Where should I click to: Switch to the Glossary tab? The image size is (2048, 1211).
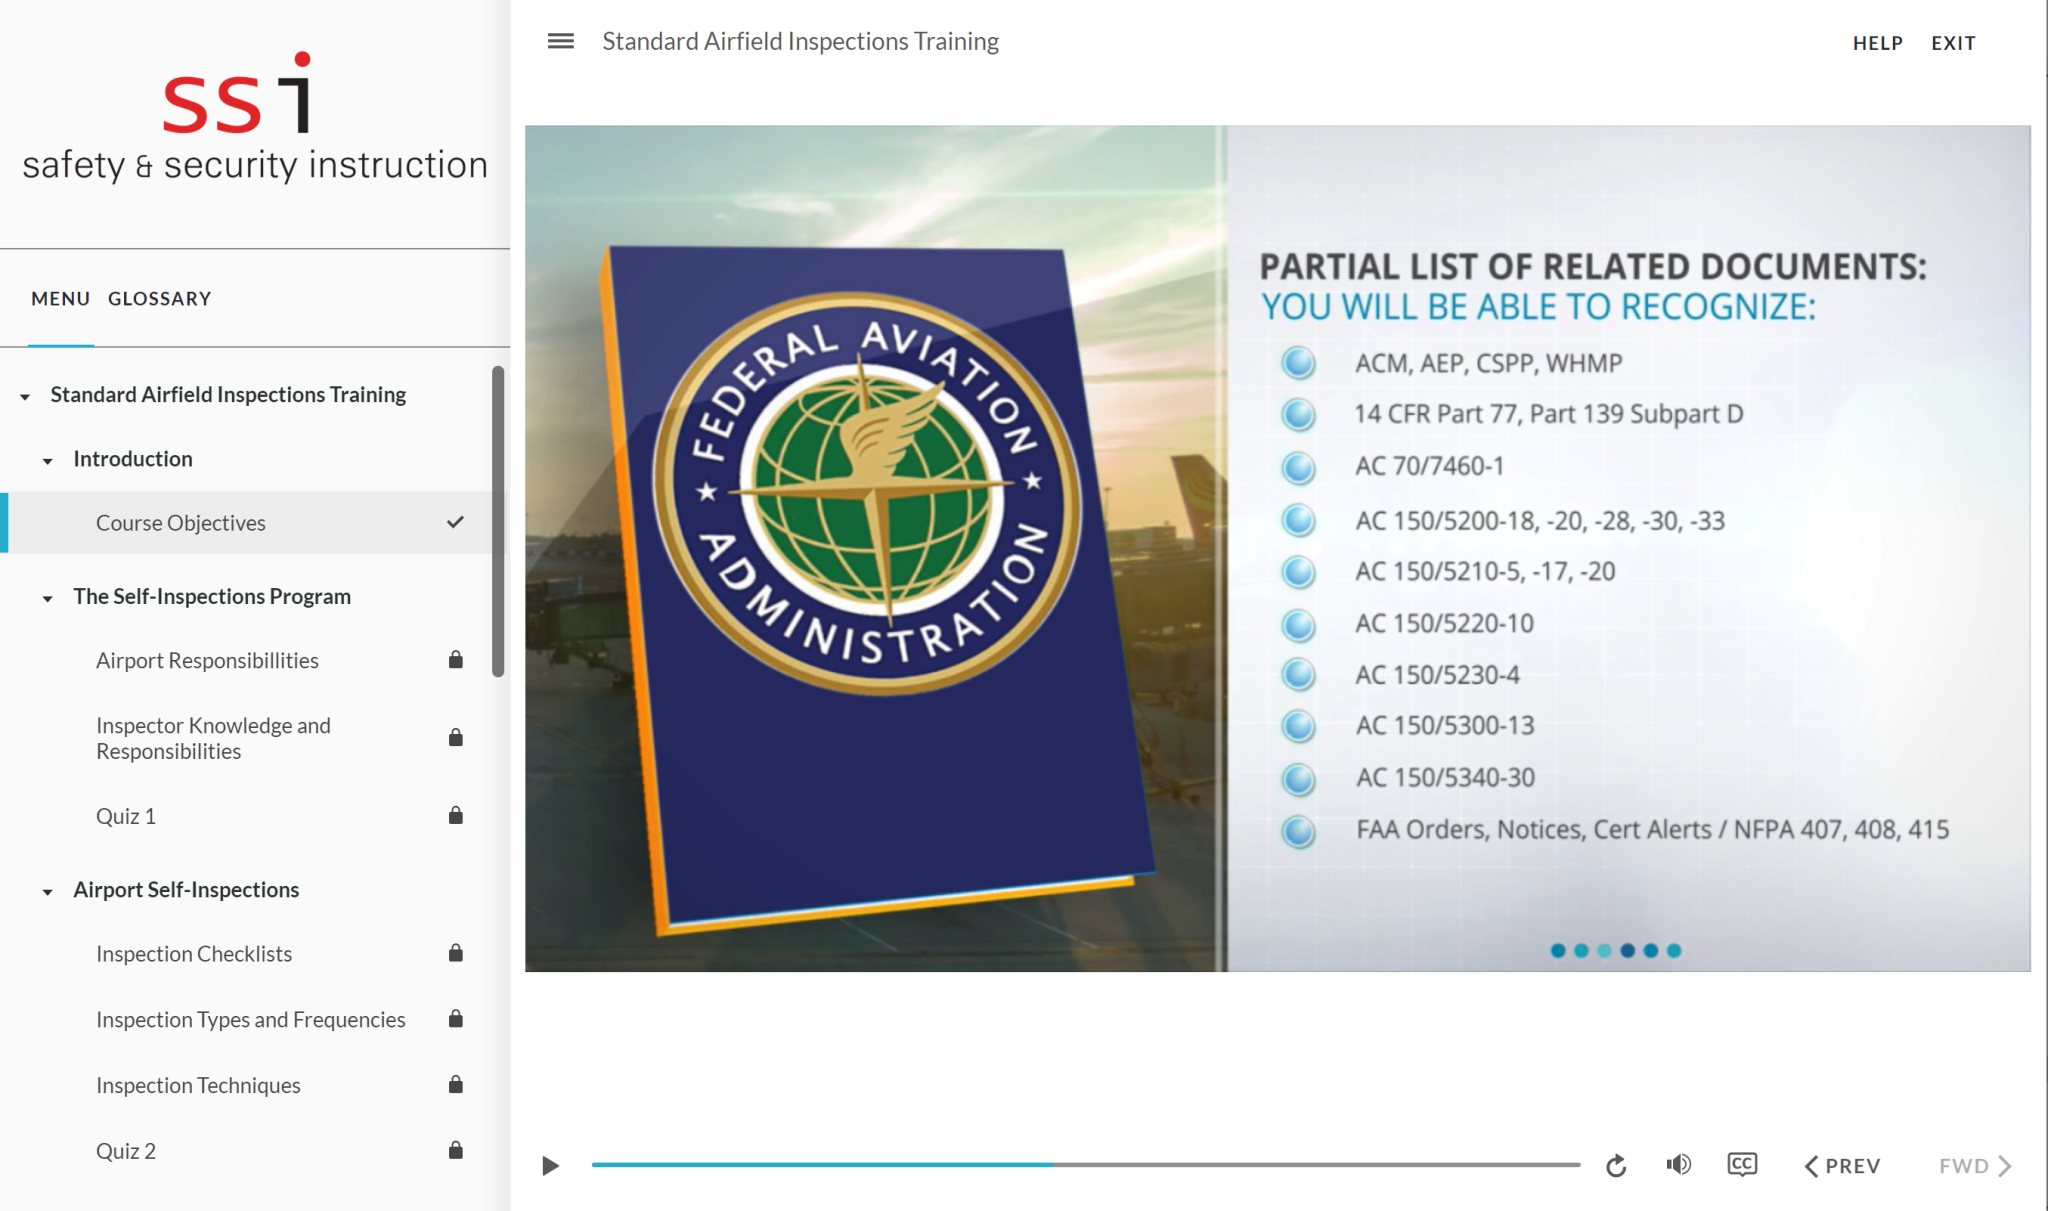pos(159,299)
